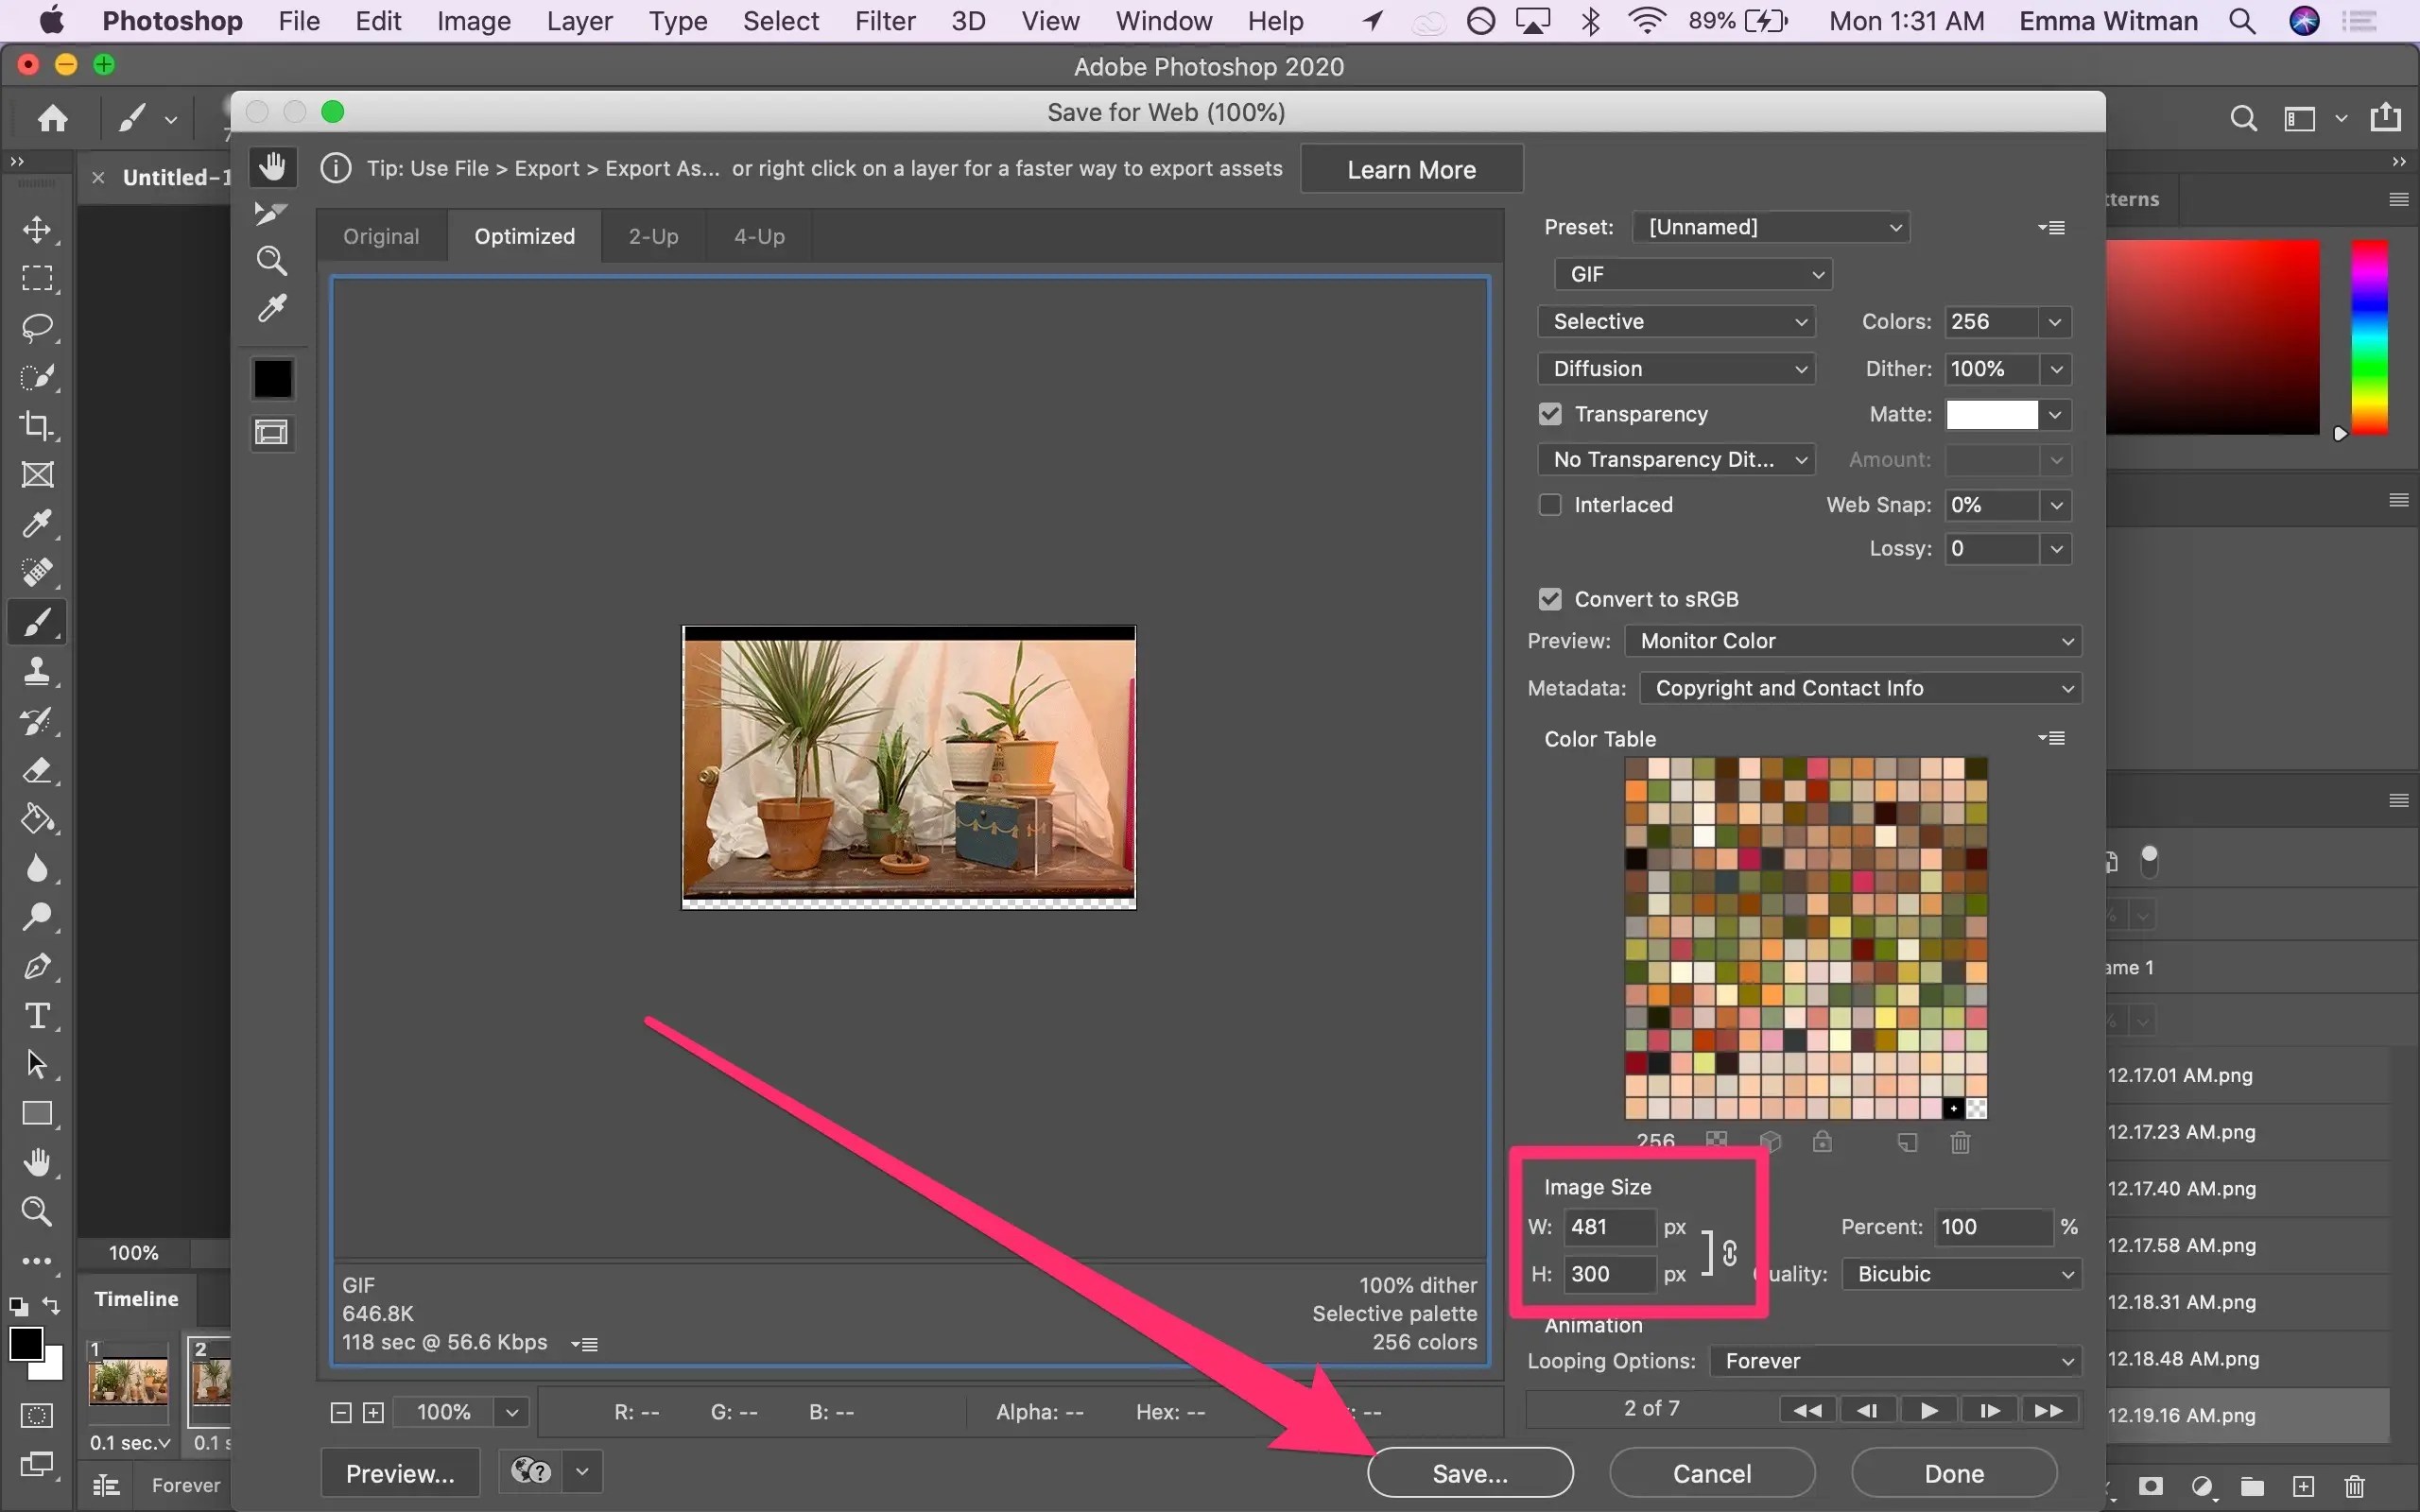This screenshot has width=2420, height=1512.
Task: Lock the selected color in Color Table
Action: tap(1822, 1142)
